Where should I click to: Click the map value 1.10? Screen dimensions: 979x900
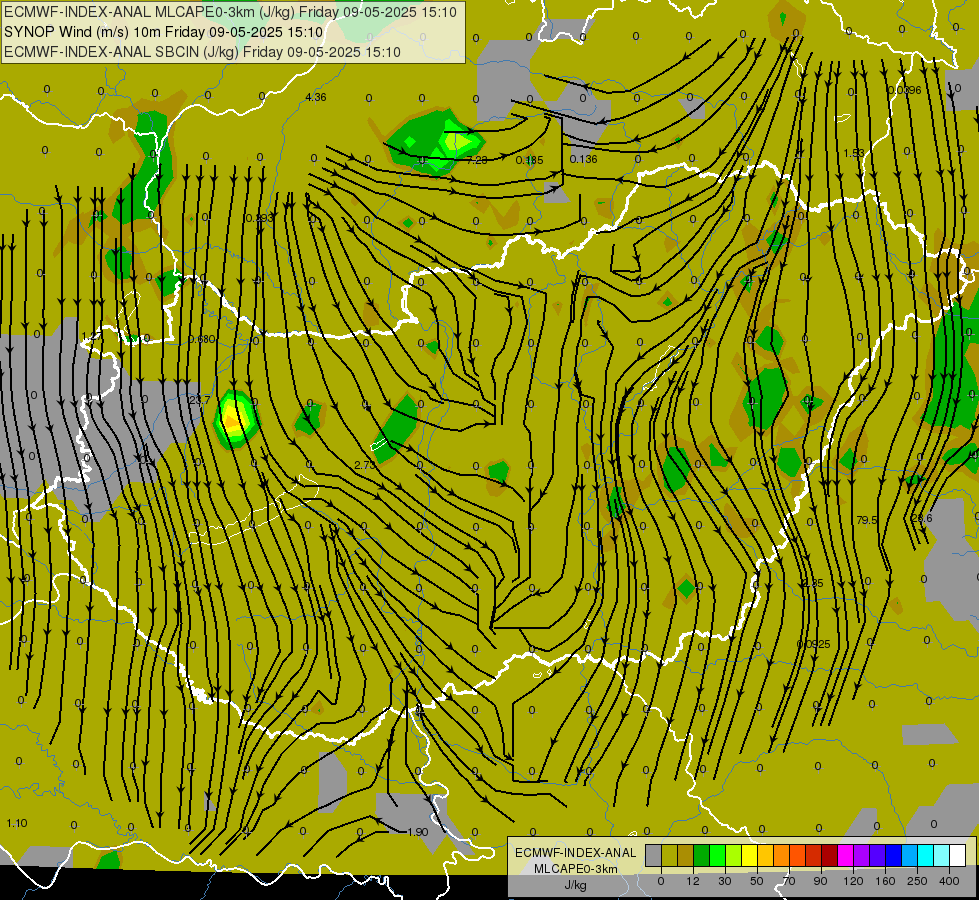17,823
